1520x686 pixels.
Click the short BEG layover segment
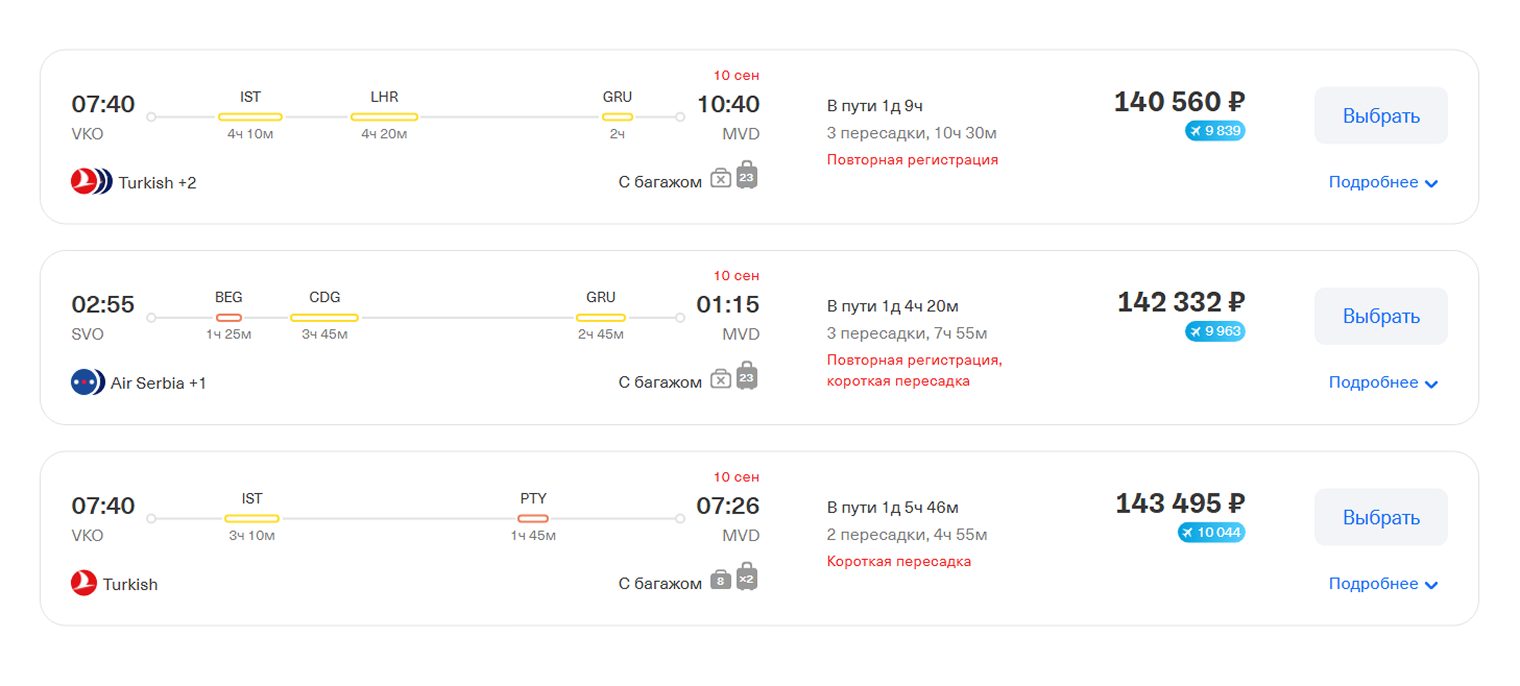pyautogui.click(x=229, y=318)
